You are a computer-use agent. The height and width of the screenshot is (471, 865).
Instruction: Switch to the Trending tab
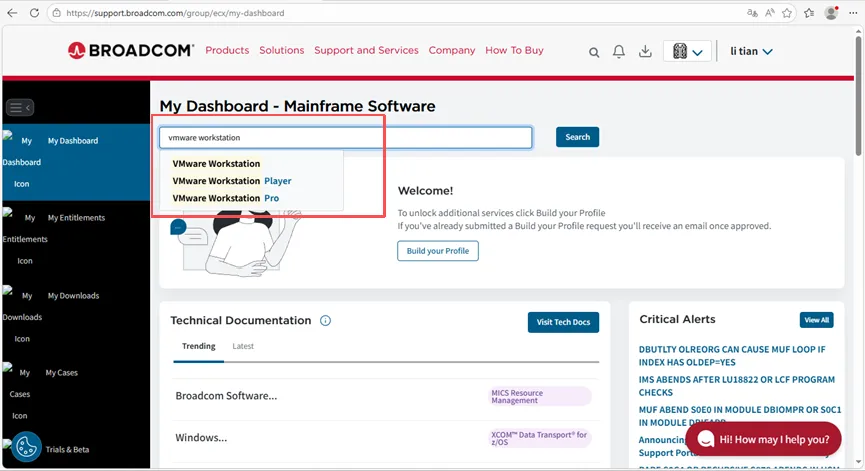click(199, 346)
